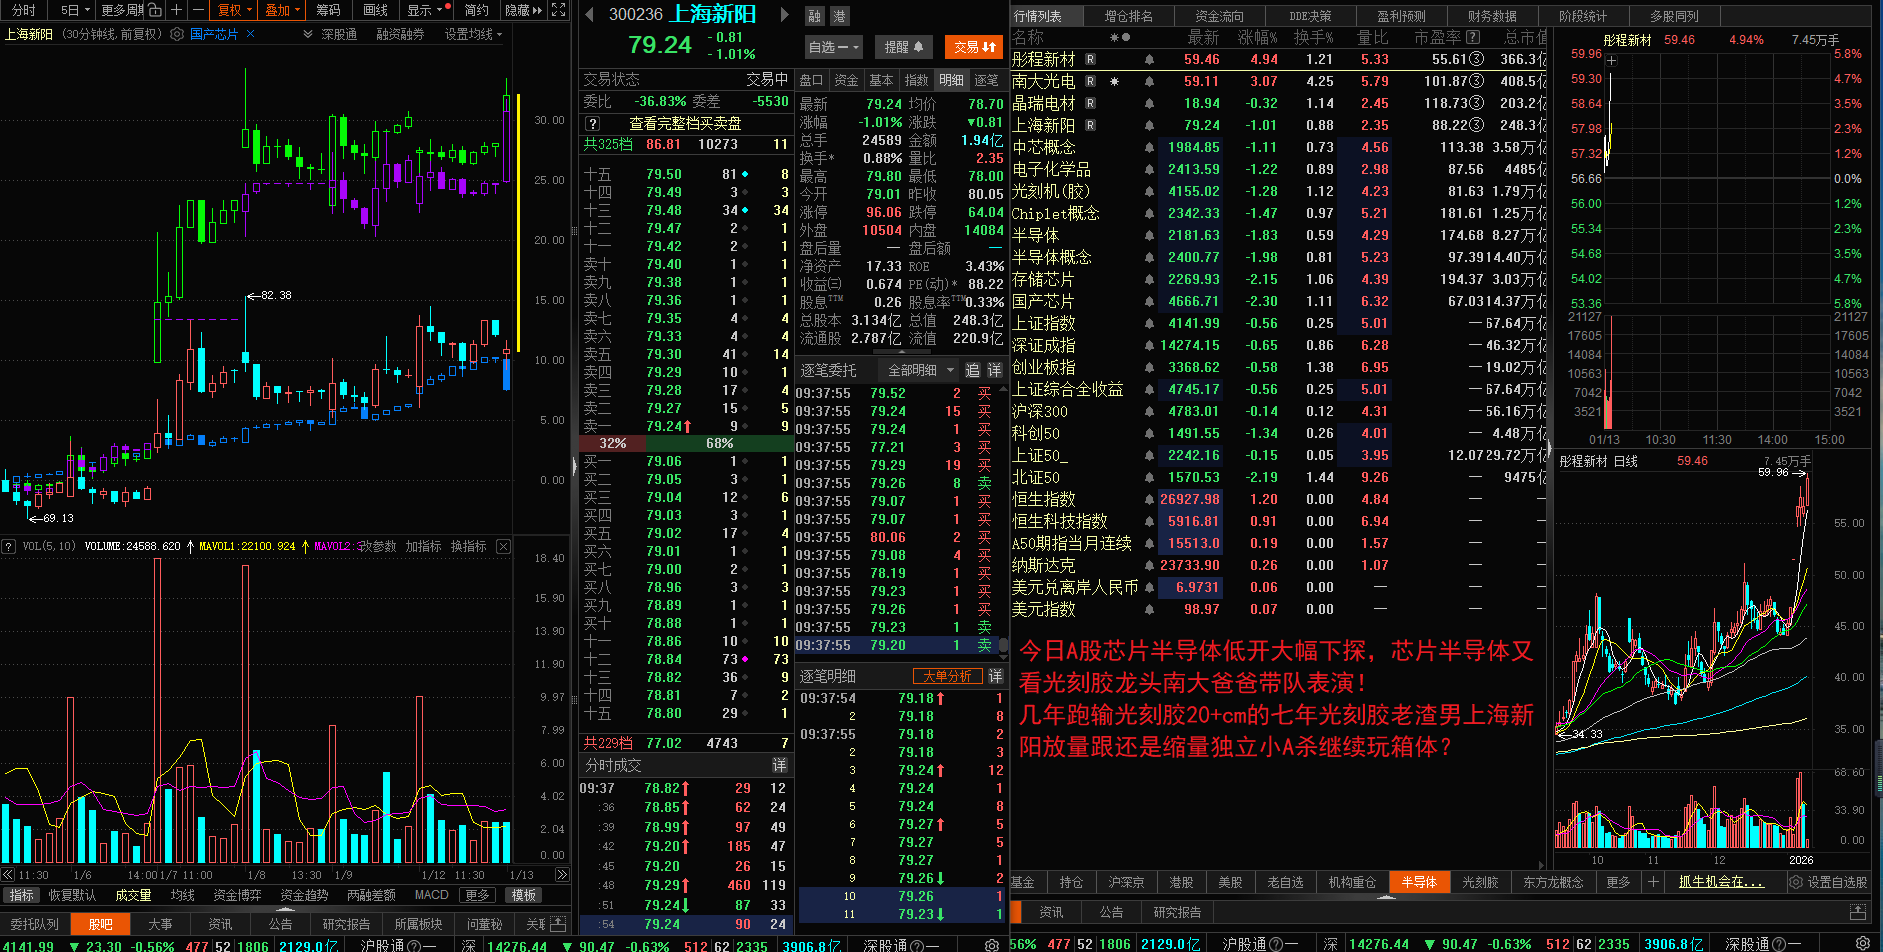Click the 改参数 indicator parameter link

(x=376, y=546)
